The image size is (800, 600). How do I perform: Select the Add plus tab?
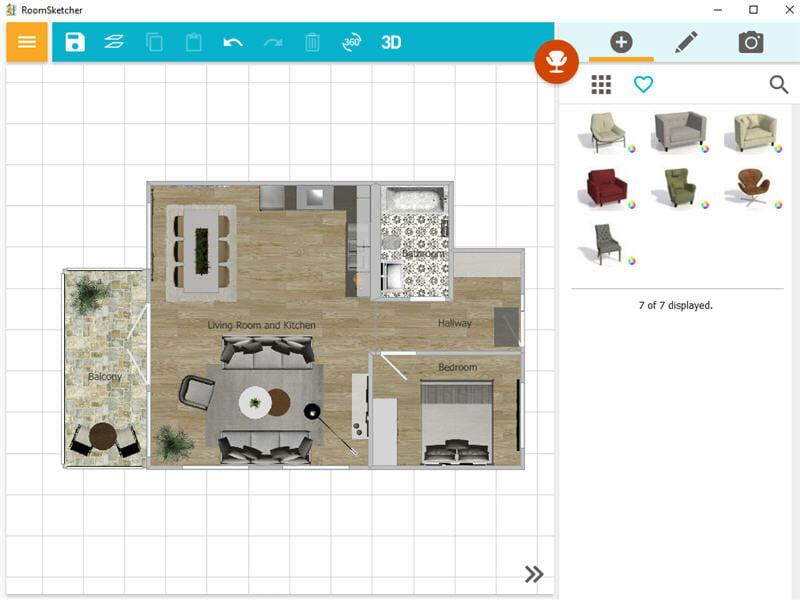(x=621, y=42)
